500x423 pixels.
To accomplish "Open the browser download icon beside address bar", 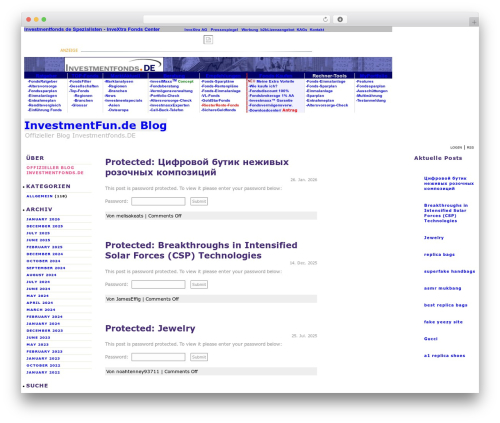I will coord(340,20).
